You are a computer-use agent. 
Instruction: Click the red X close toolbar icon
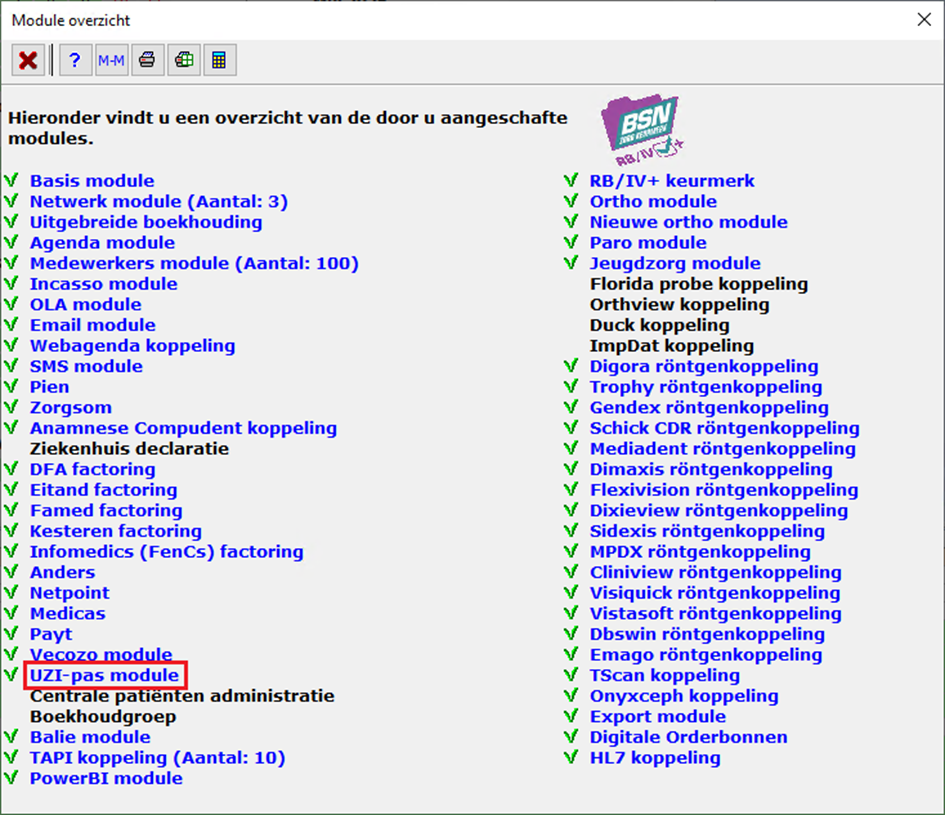pyautogui.click(x=28, y=60)
